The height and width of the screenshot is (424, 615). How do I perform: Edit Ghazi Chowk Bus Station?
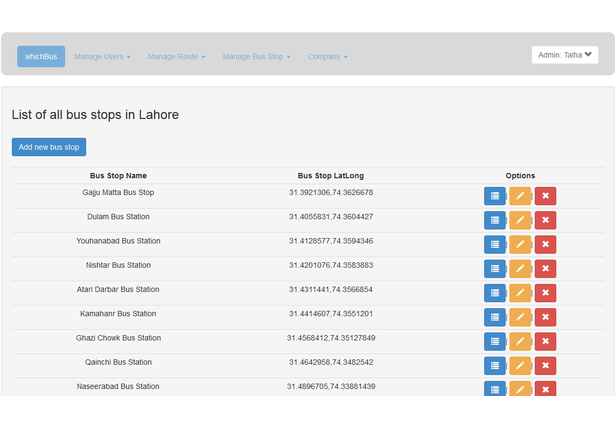coord(520,342)
